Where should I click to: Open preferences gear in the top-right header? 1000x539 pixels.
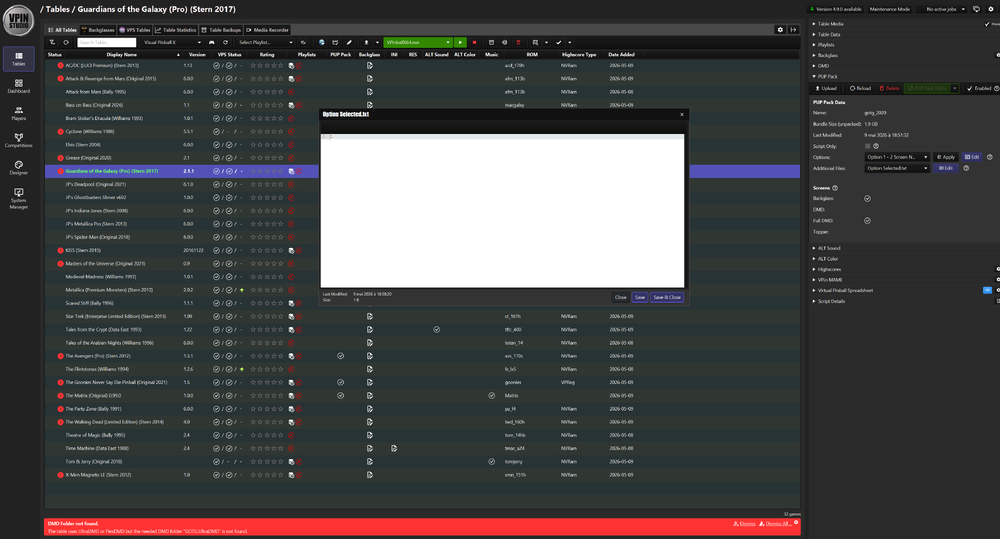pos(991,9)
